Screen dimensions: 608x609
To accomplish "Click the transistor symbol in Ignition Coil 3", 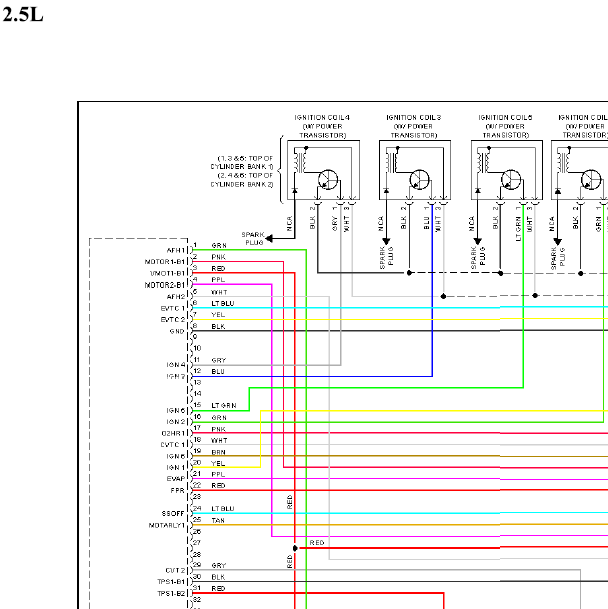I will [x=419, y=180].
